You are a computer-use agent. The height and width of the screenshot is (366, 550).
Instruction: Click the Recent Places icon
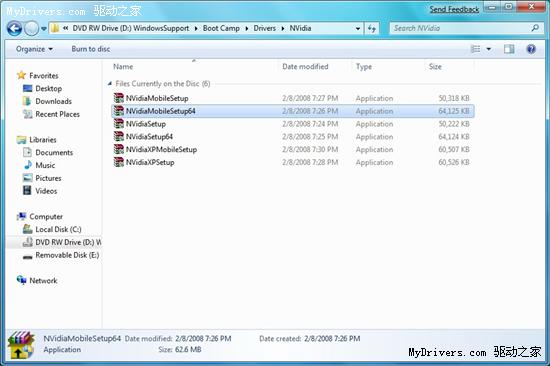tap(27, 114)
